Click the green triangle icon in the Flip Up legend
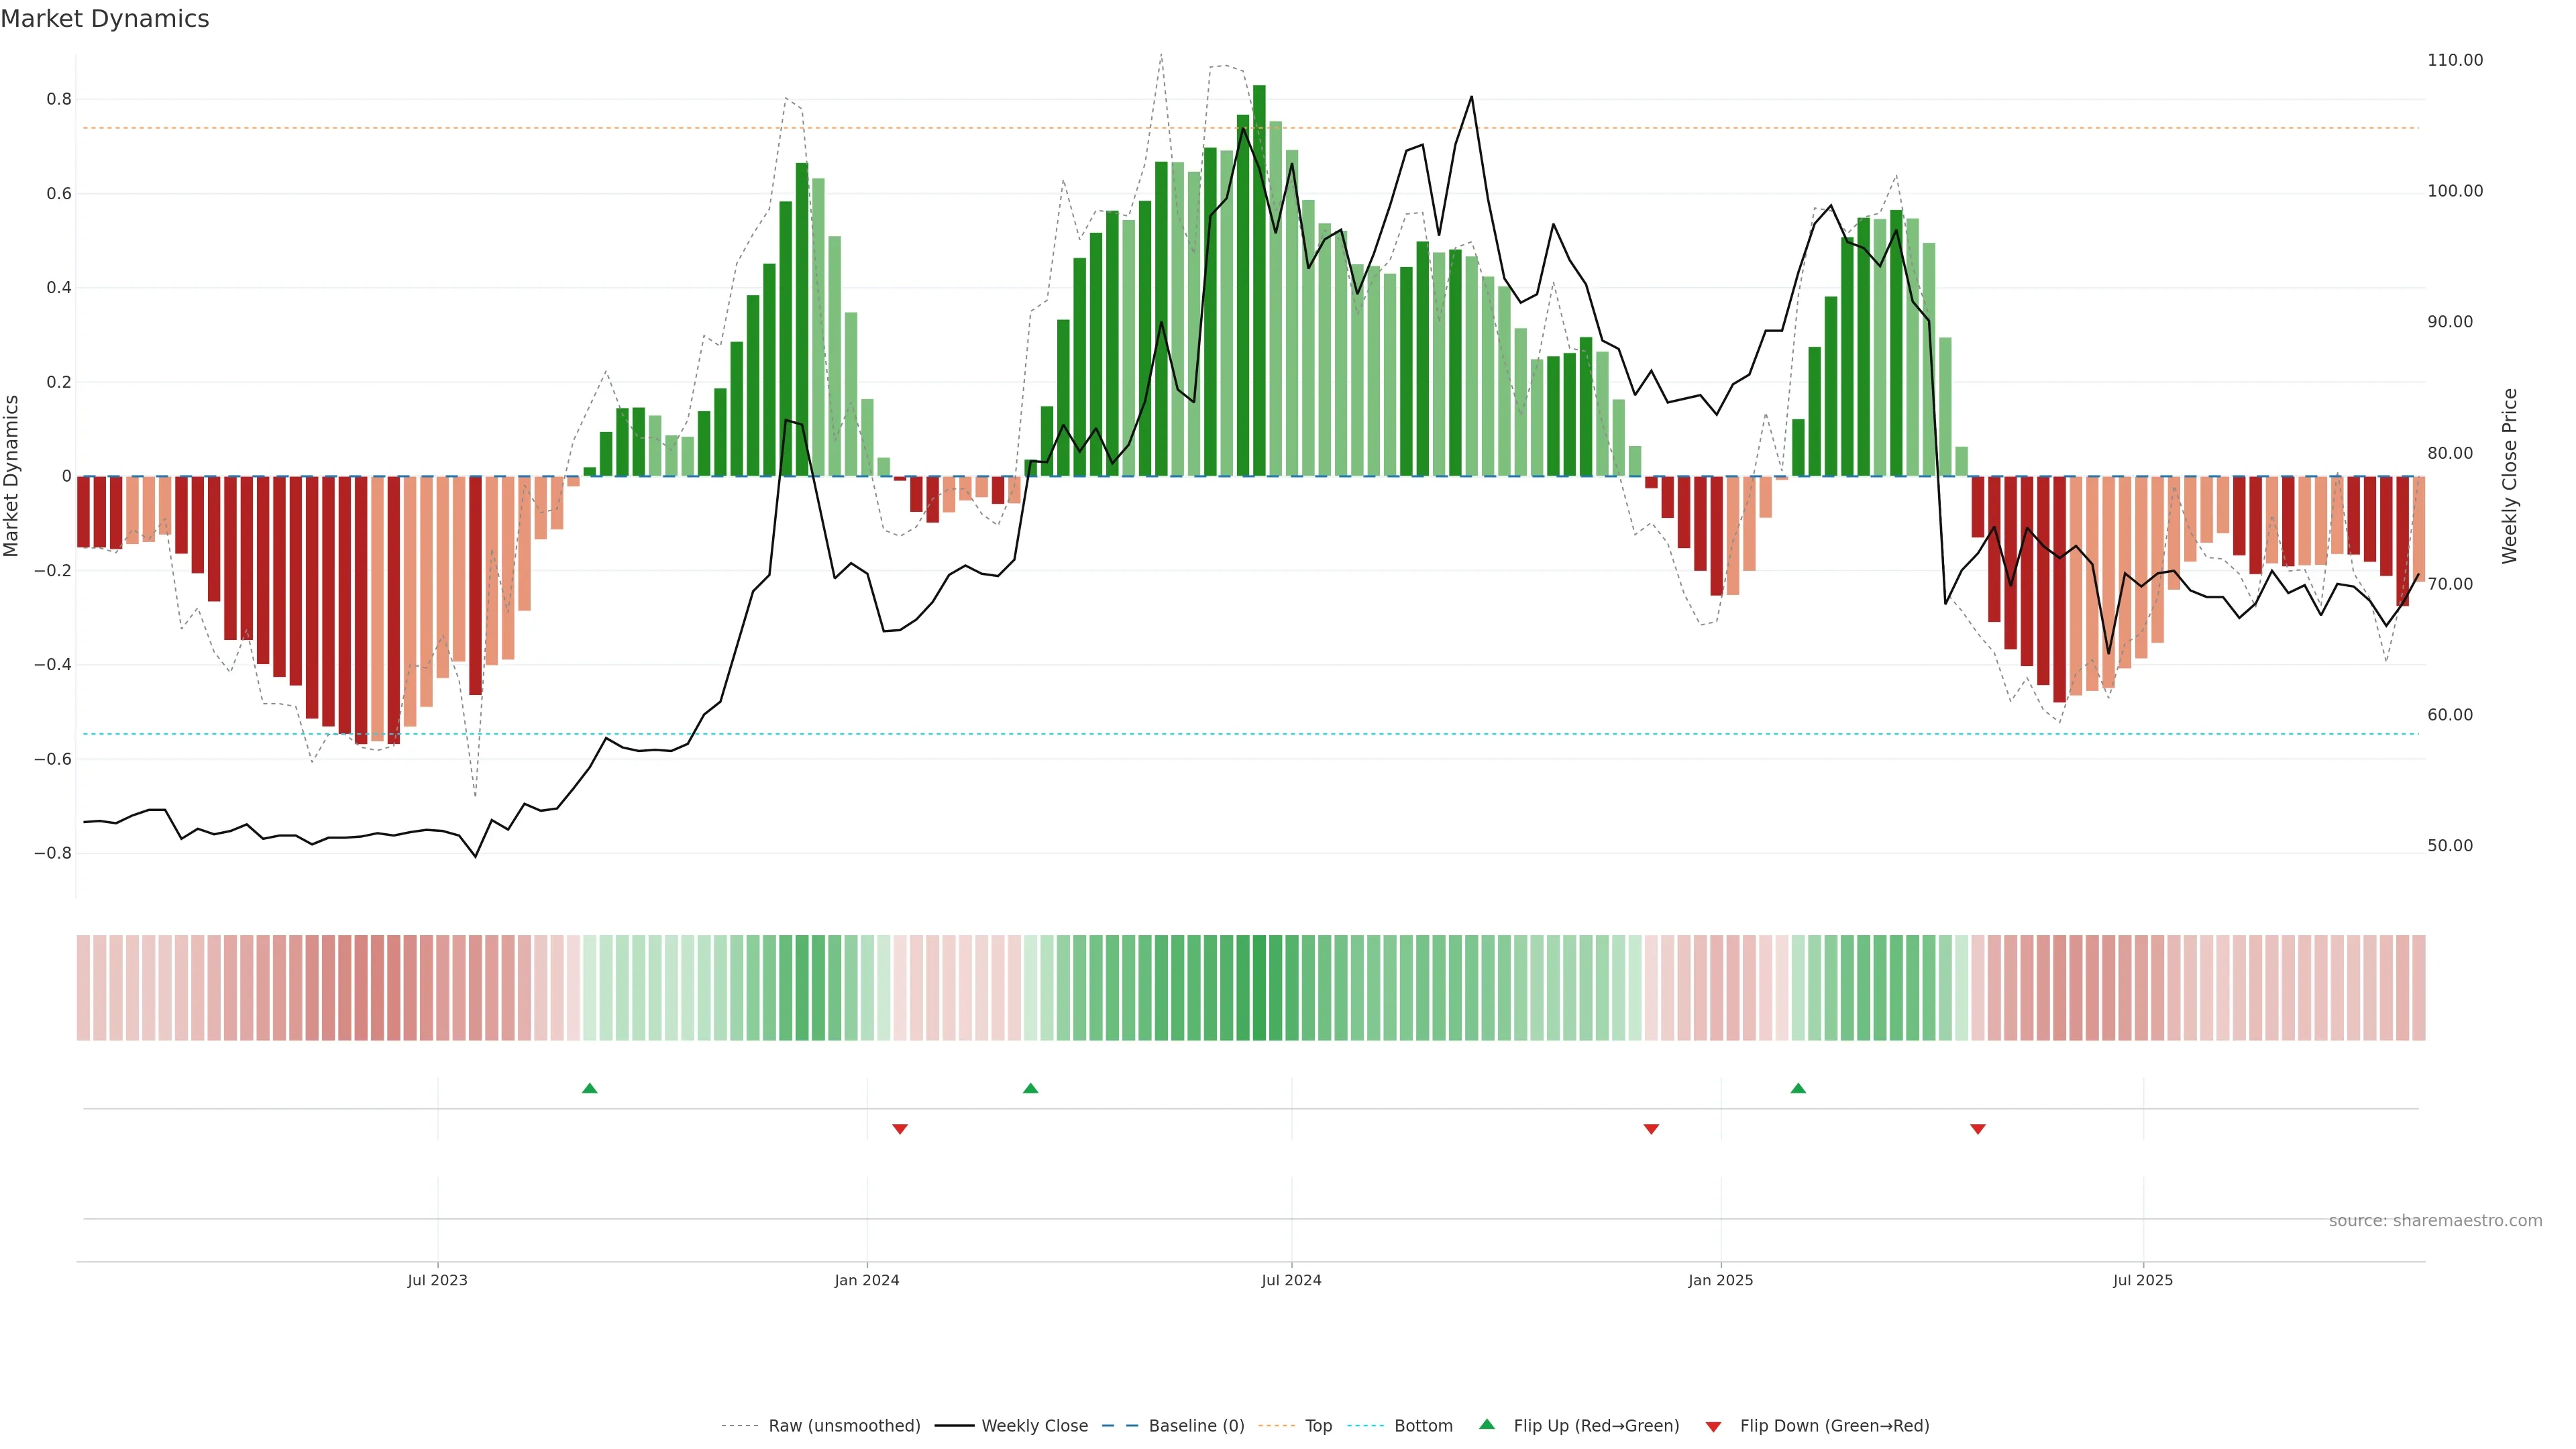 (x=1487, y=1424)
